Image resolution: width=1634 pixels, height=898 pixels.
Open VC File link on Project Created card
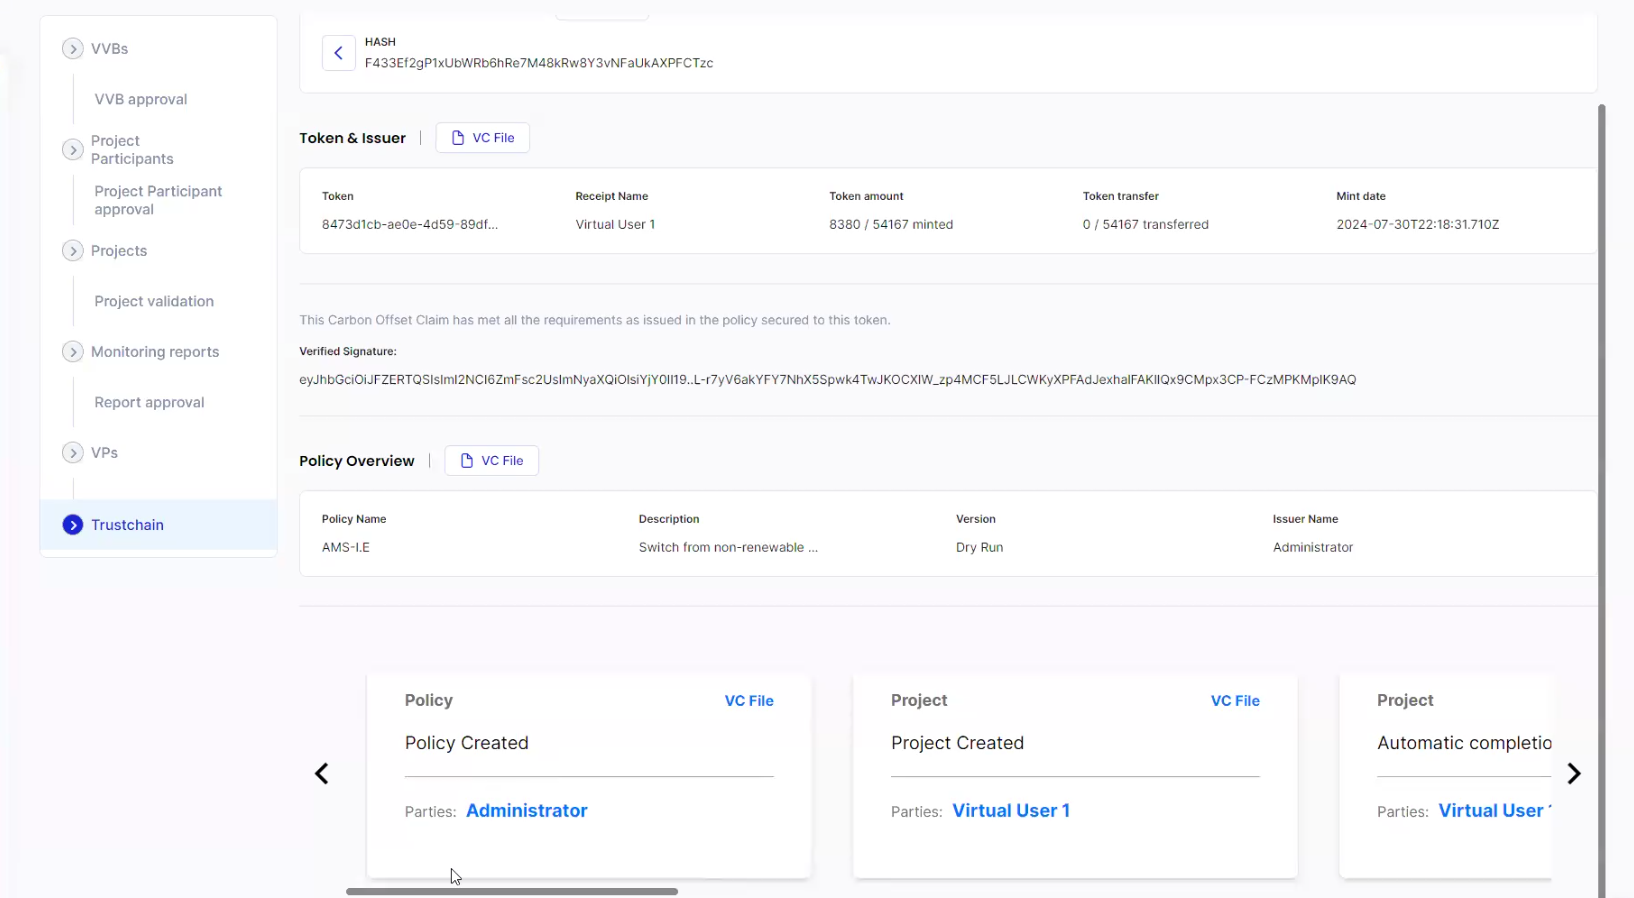click(x=1234, y=701)
